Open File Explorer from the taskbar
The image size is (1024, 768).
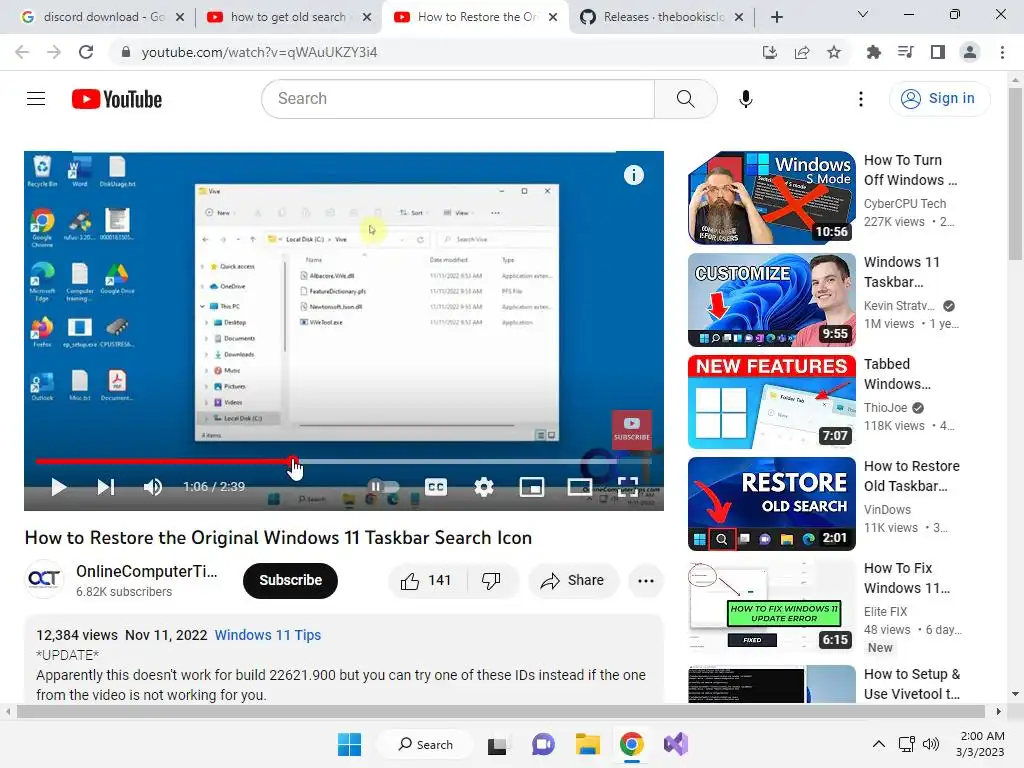[x=587, y=744]
